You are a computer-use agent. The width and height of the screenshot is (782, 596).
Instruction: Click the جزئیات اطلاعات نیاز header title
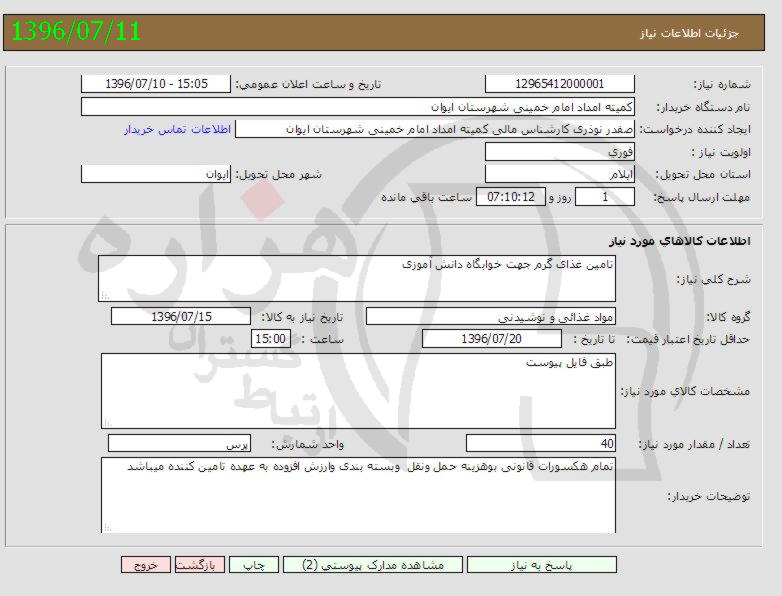[x=690, y=33]
